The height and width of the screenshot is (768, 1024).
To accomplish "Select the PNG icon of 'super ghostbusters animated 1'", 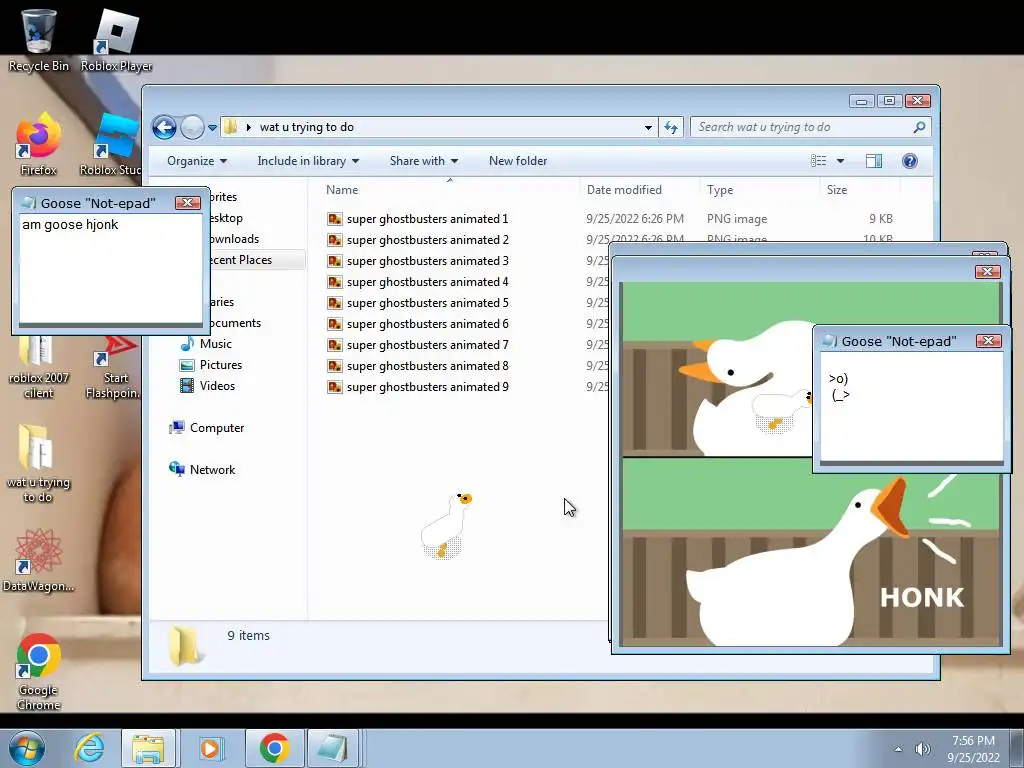I will [x=334, y=219].
